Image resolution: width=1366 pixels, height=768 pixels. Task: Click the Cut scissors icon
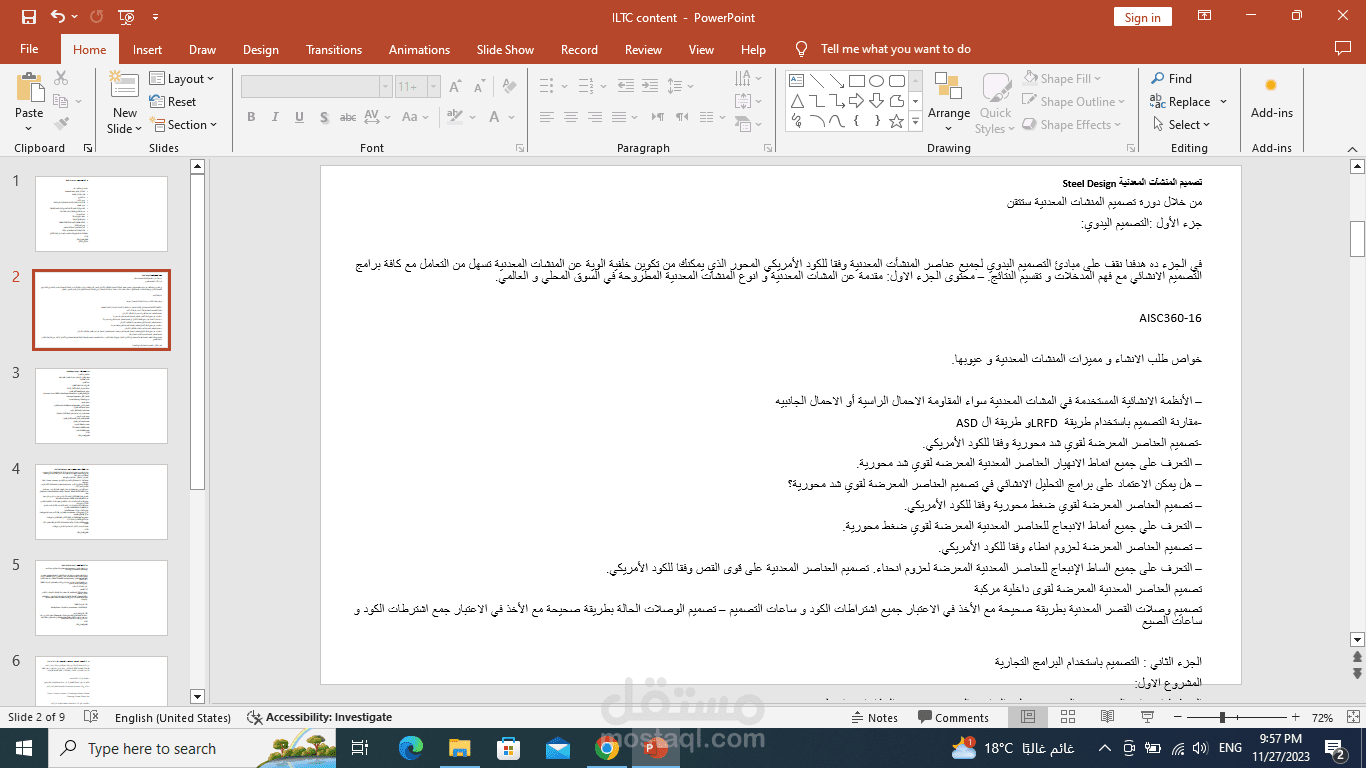61,78
